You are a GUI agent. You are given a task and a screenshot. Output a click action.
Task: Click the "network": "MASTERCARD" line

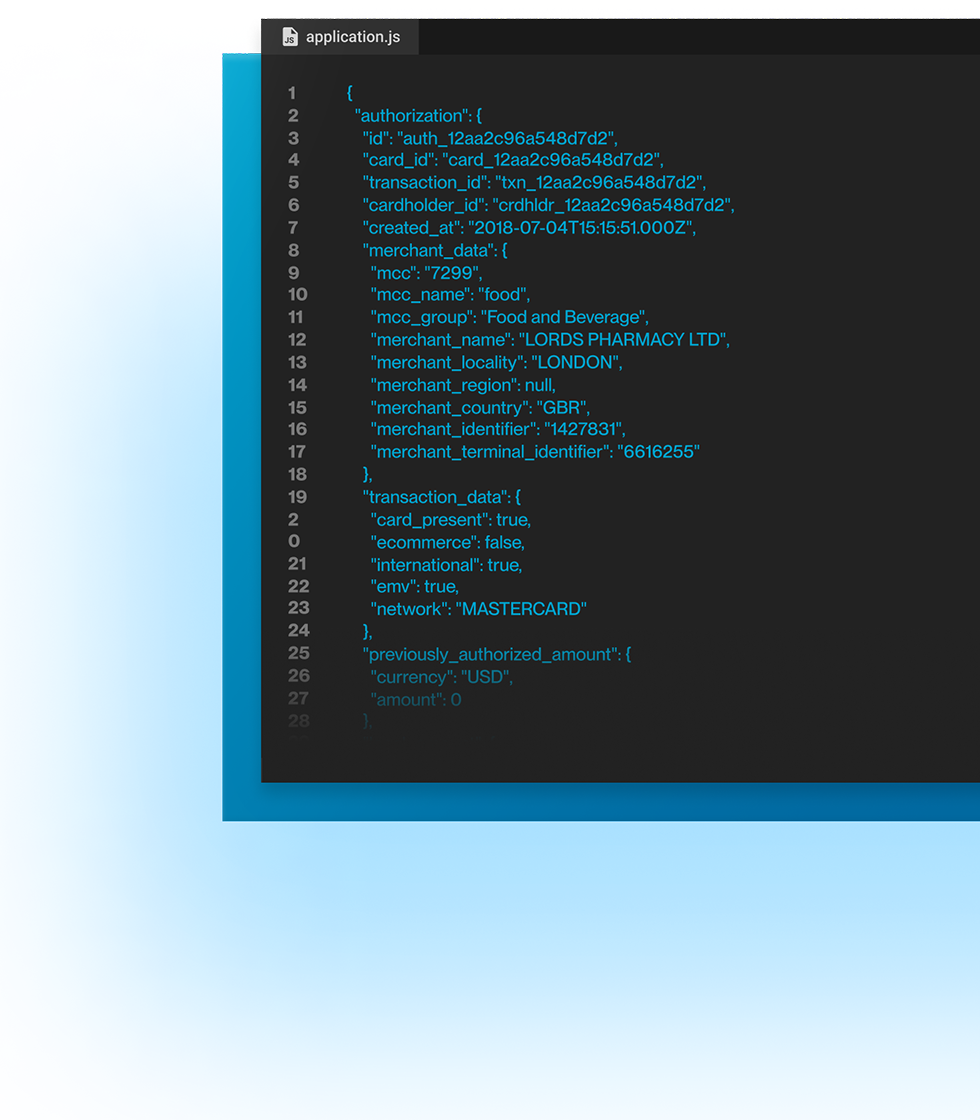pos(479,609)
